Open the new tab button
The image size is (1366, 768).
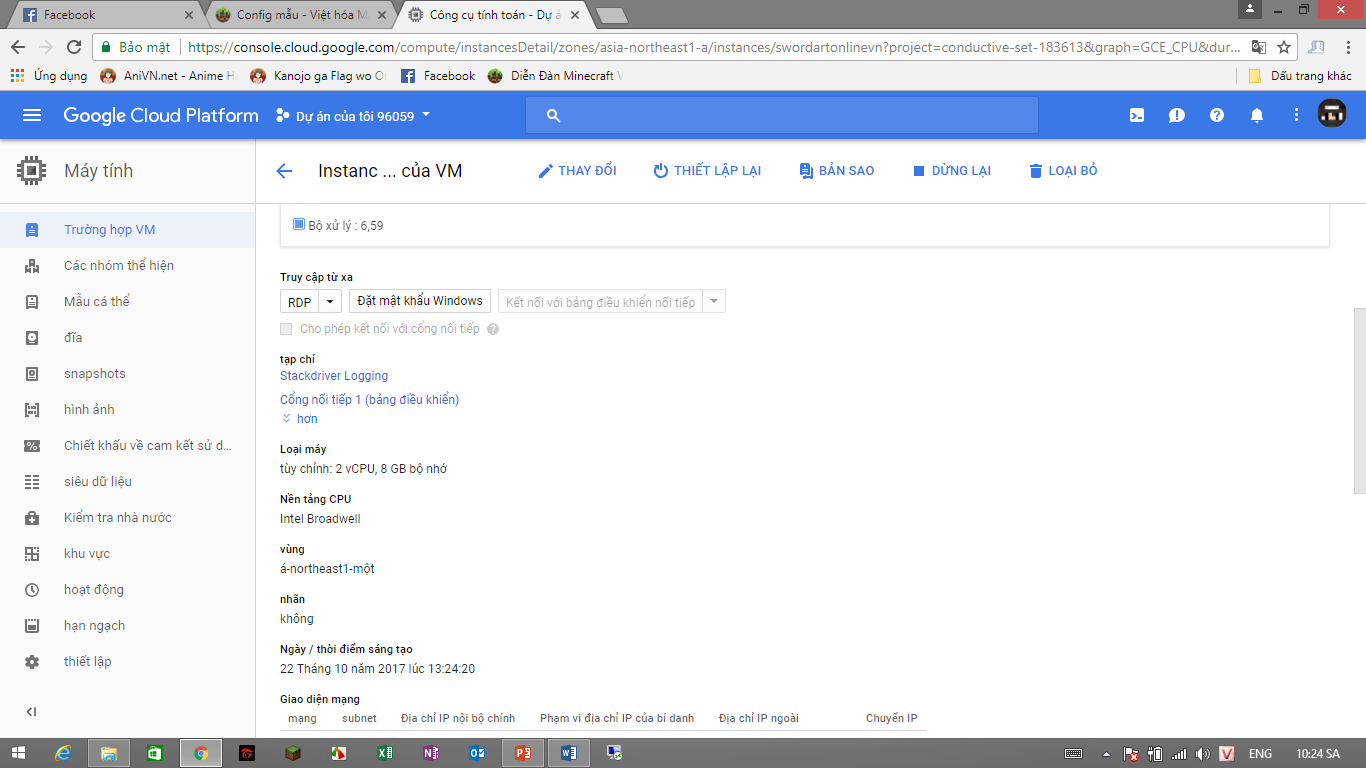pos(611,15)
